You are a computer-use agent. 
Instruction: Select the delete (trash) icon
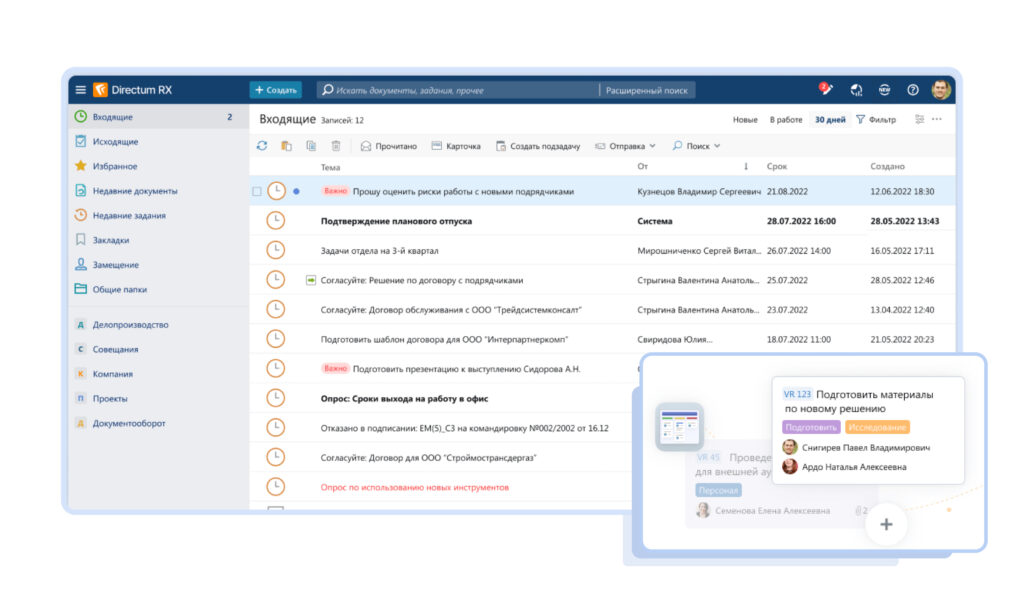[x=336, y=146]
